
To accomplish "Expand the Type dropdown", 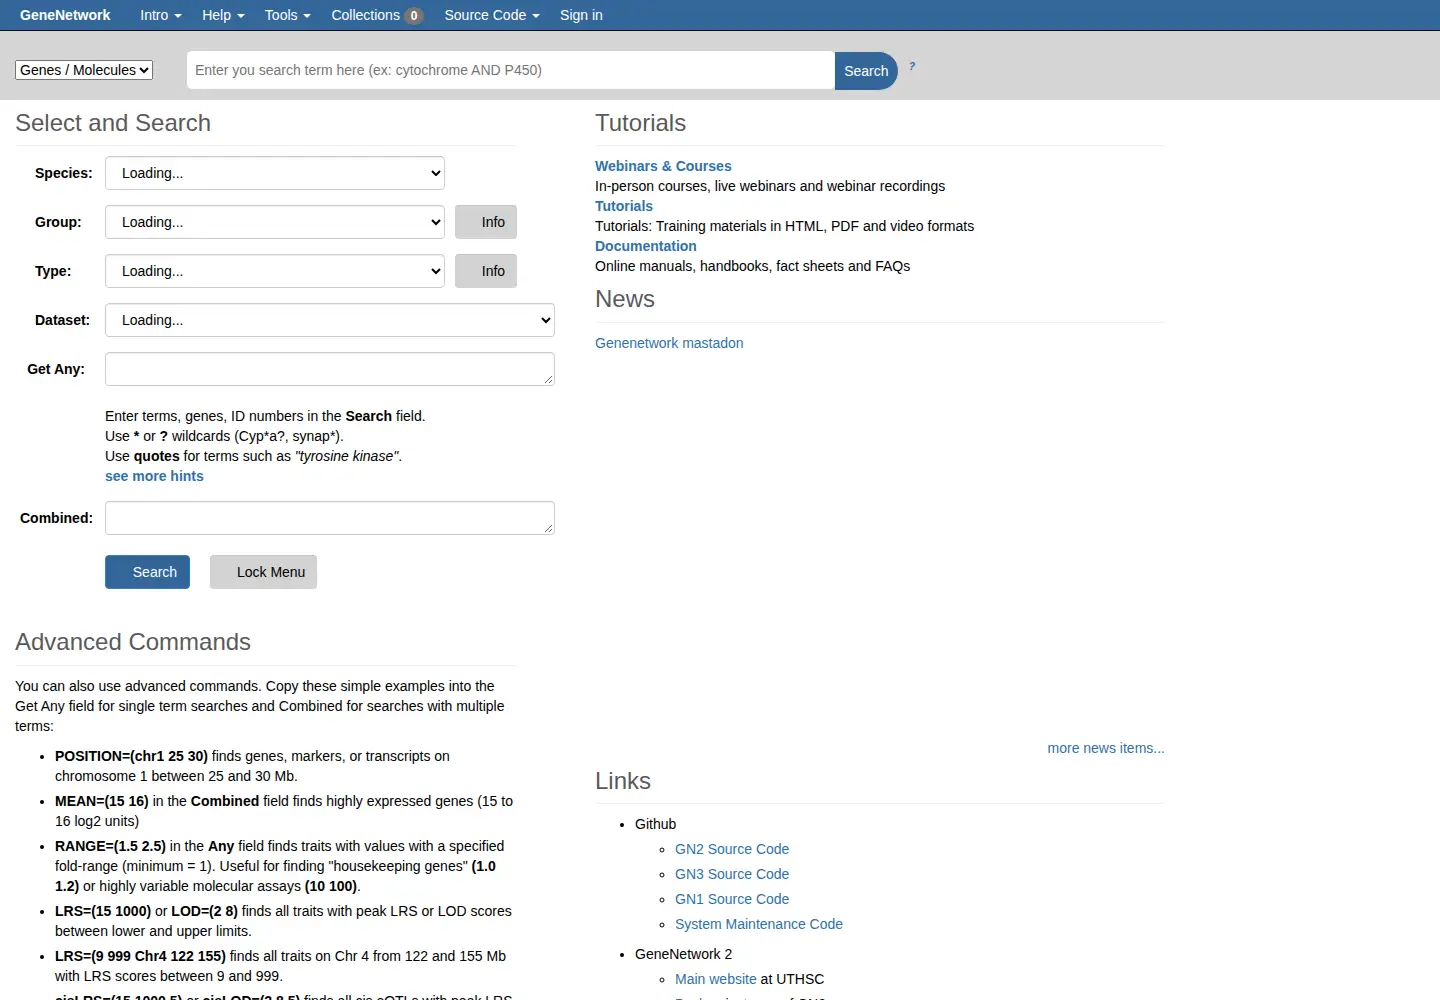I will (x=275, y=271).
